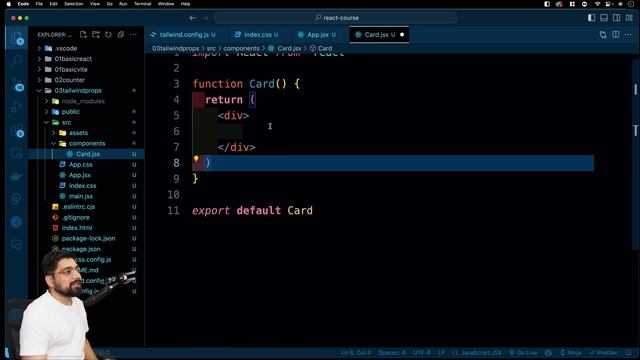Expand the assets folder
The image size is (640, 360).
pos(86,133)
